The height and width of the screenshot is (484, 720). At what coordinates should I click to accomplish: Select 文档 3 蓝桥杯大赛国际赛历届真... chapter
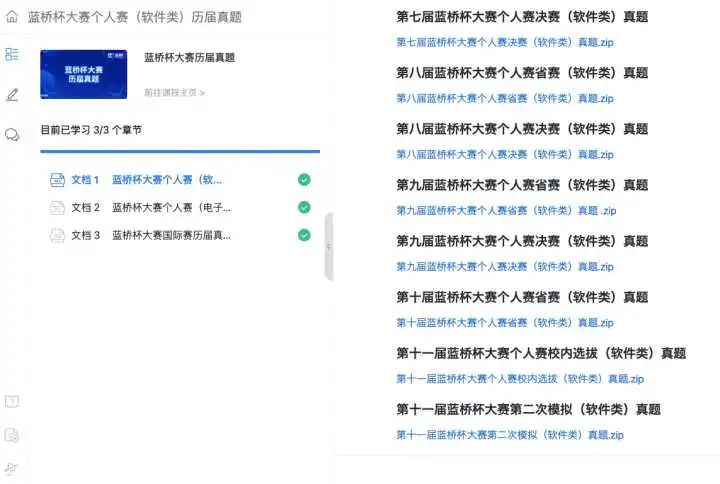point(180,236)
